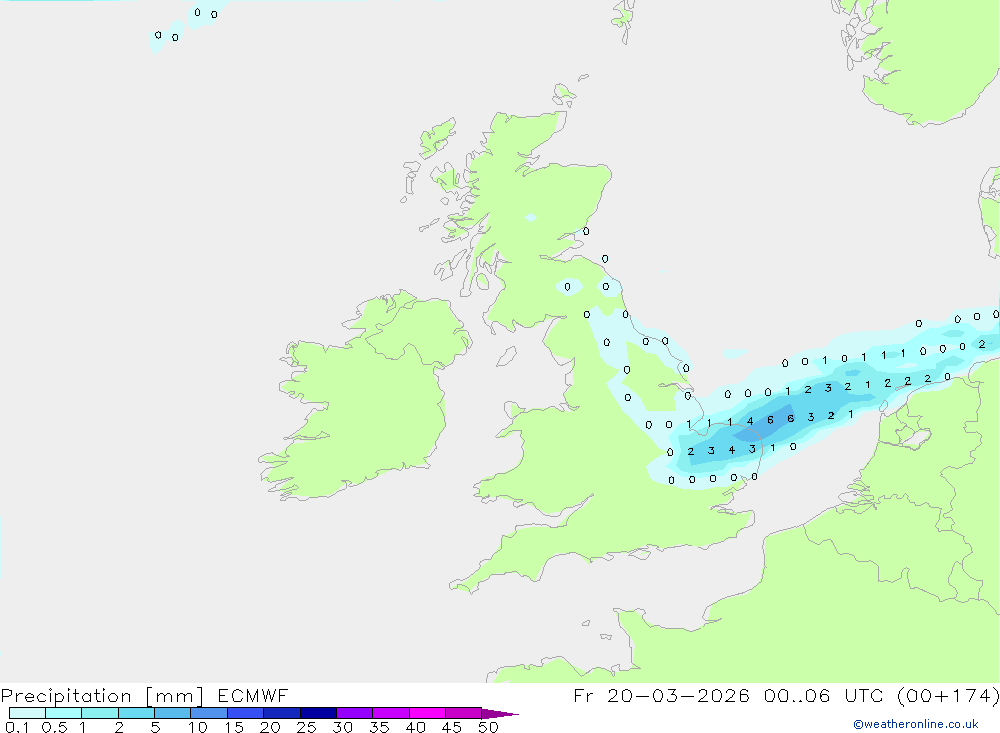Select the 5–10 mm legend color swatch
This screenshot has height=733, width=1000.
coord(172,713)
